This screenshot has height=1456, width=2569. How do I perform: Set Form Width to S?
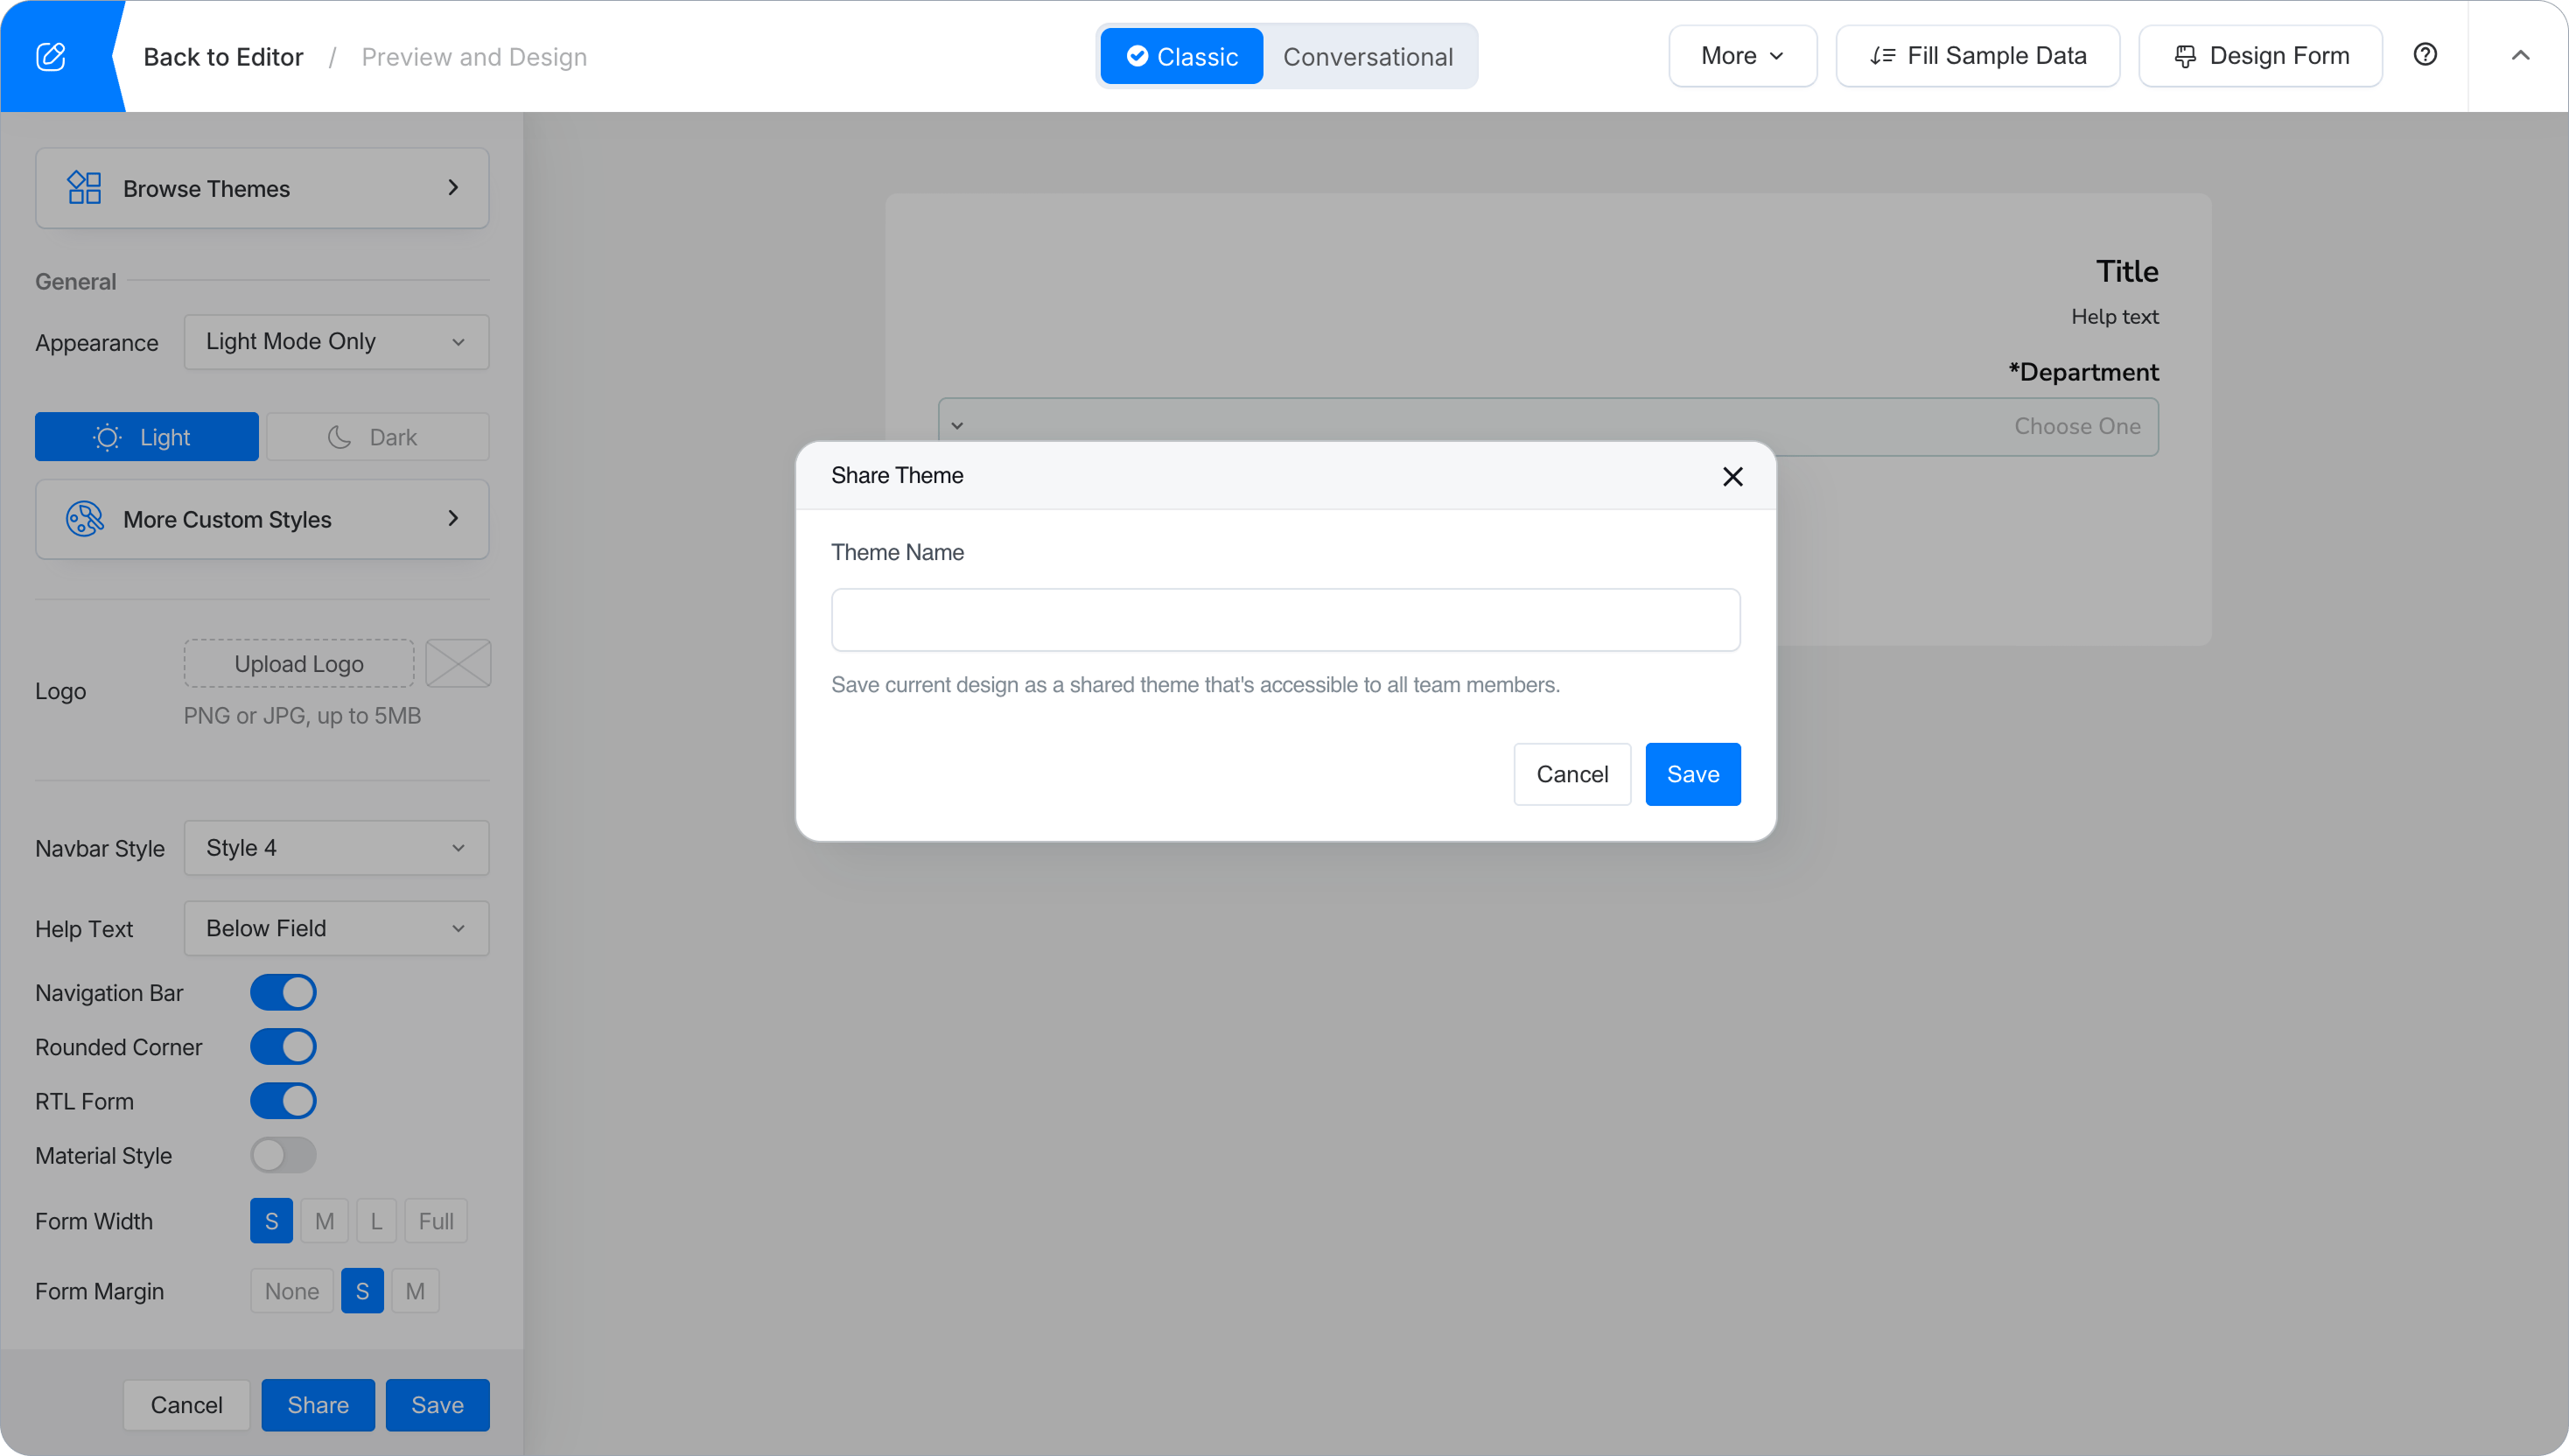coord(271,1221)
